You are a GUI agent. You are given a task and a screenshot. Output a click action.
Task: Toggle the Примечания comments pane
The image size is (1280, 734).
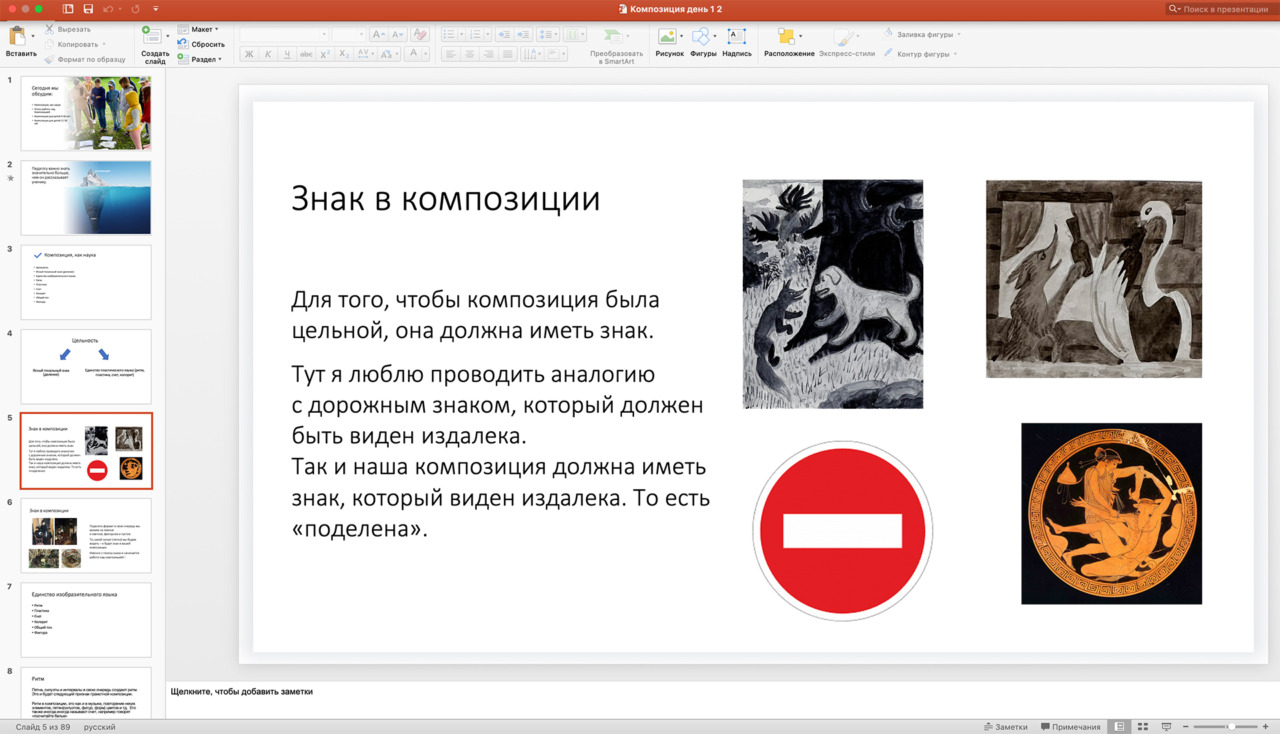tap(1069, 727)
